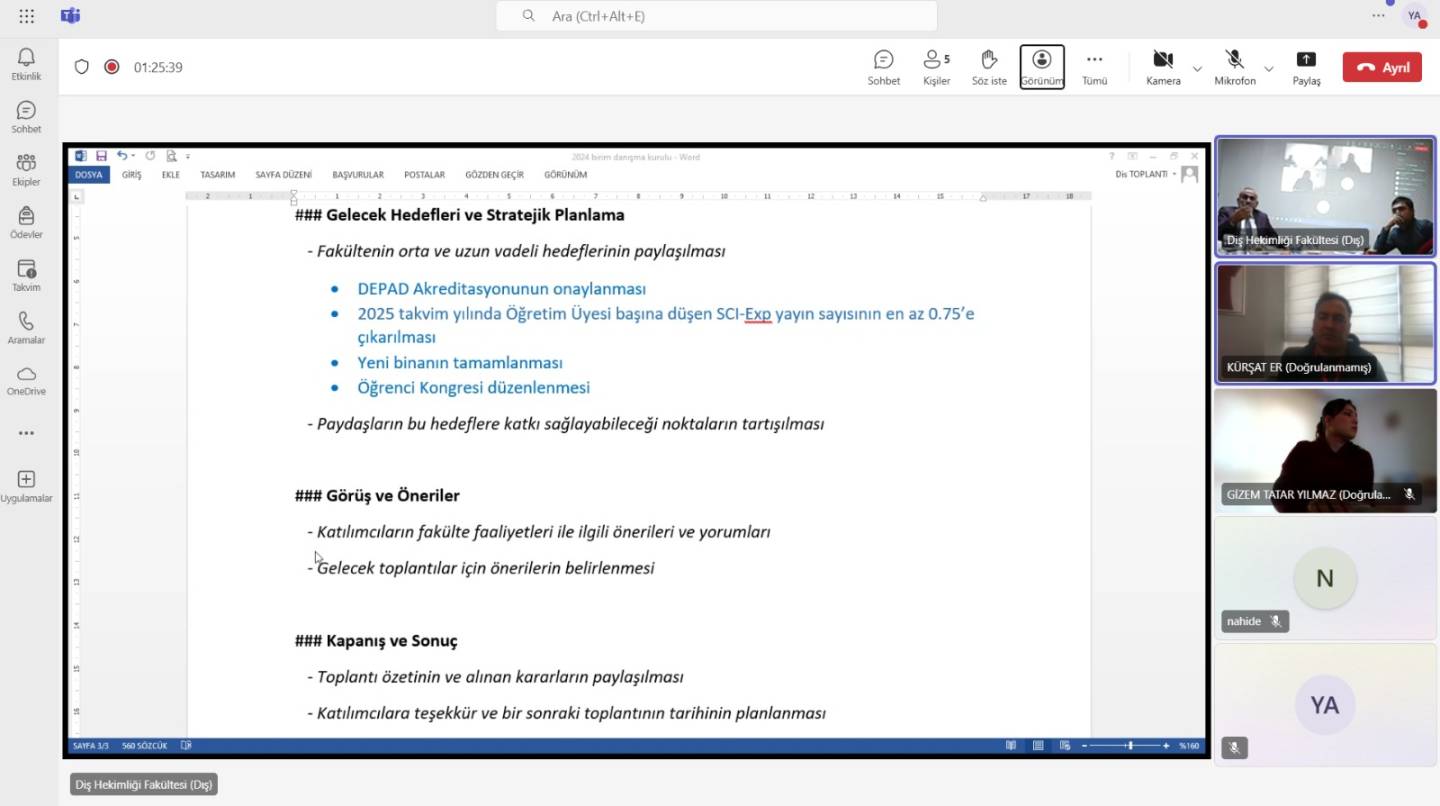Select nahide participant tile
Viewport: 1440px width, 806px height.
tap(1325, 577)
